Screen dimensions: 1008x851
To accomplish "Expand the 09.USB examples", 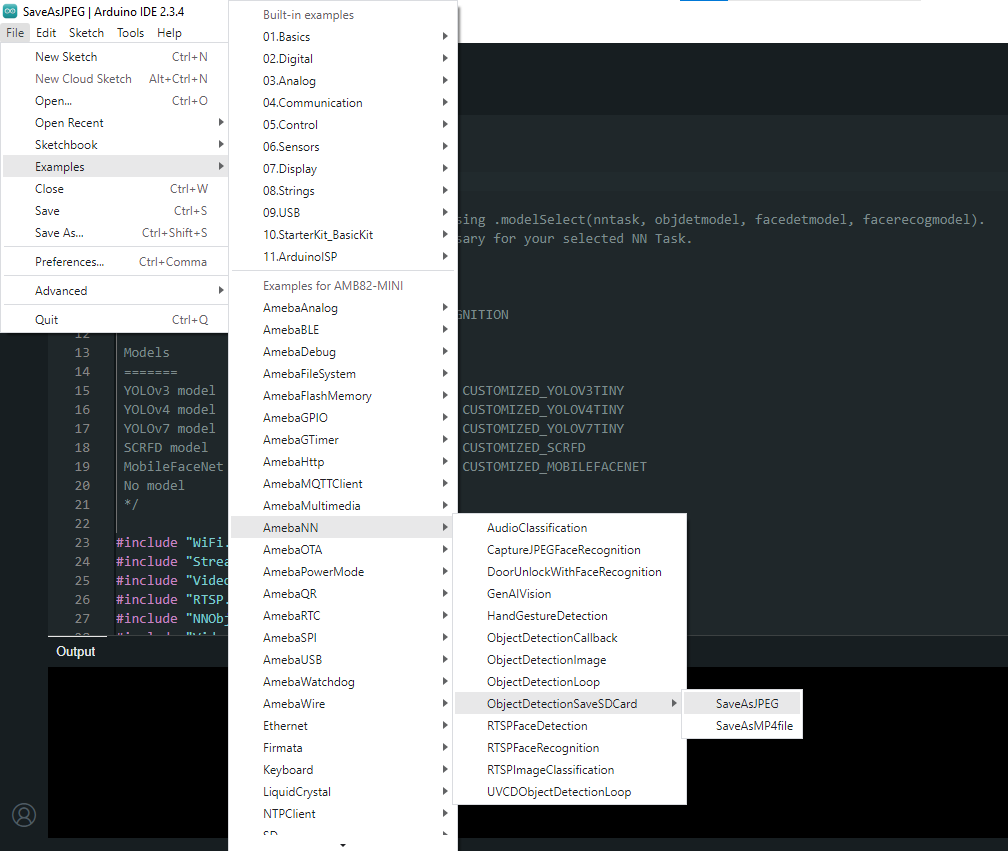I will (343, 212).
